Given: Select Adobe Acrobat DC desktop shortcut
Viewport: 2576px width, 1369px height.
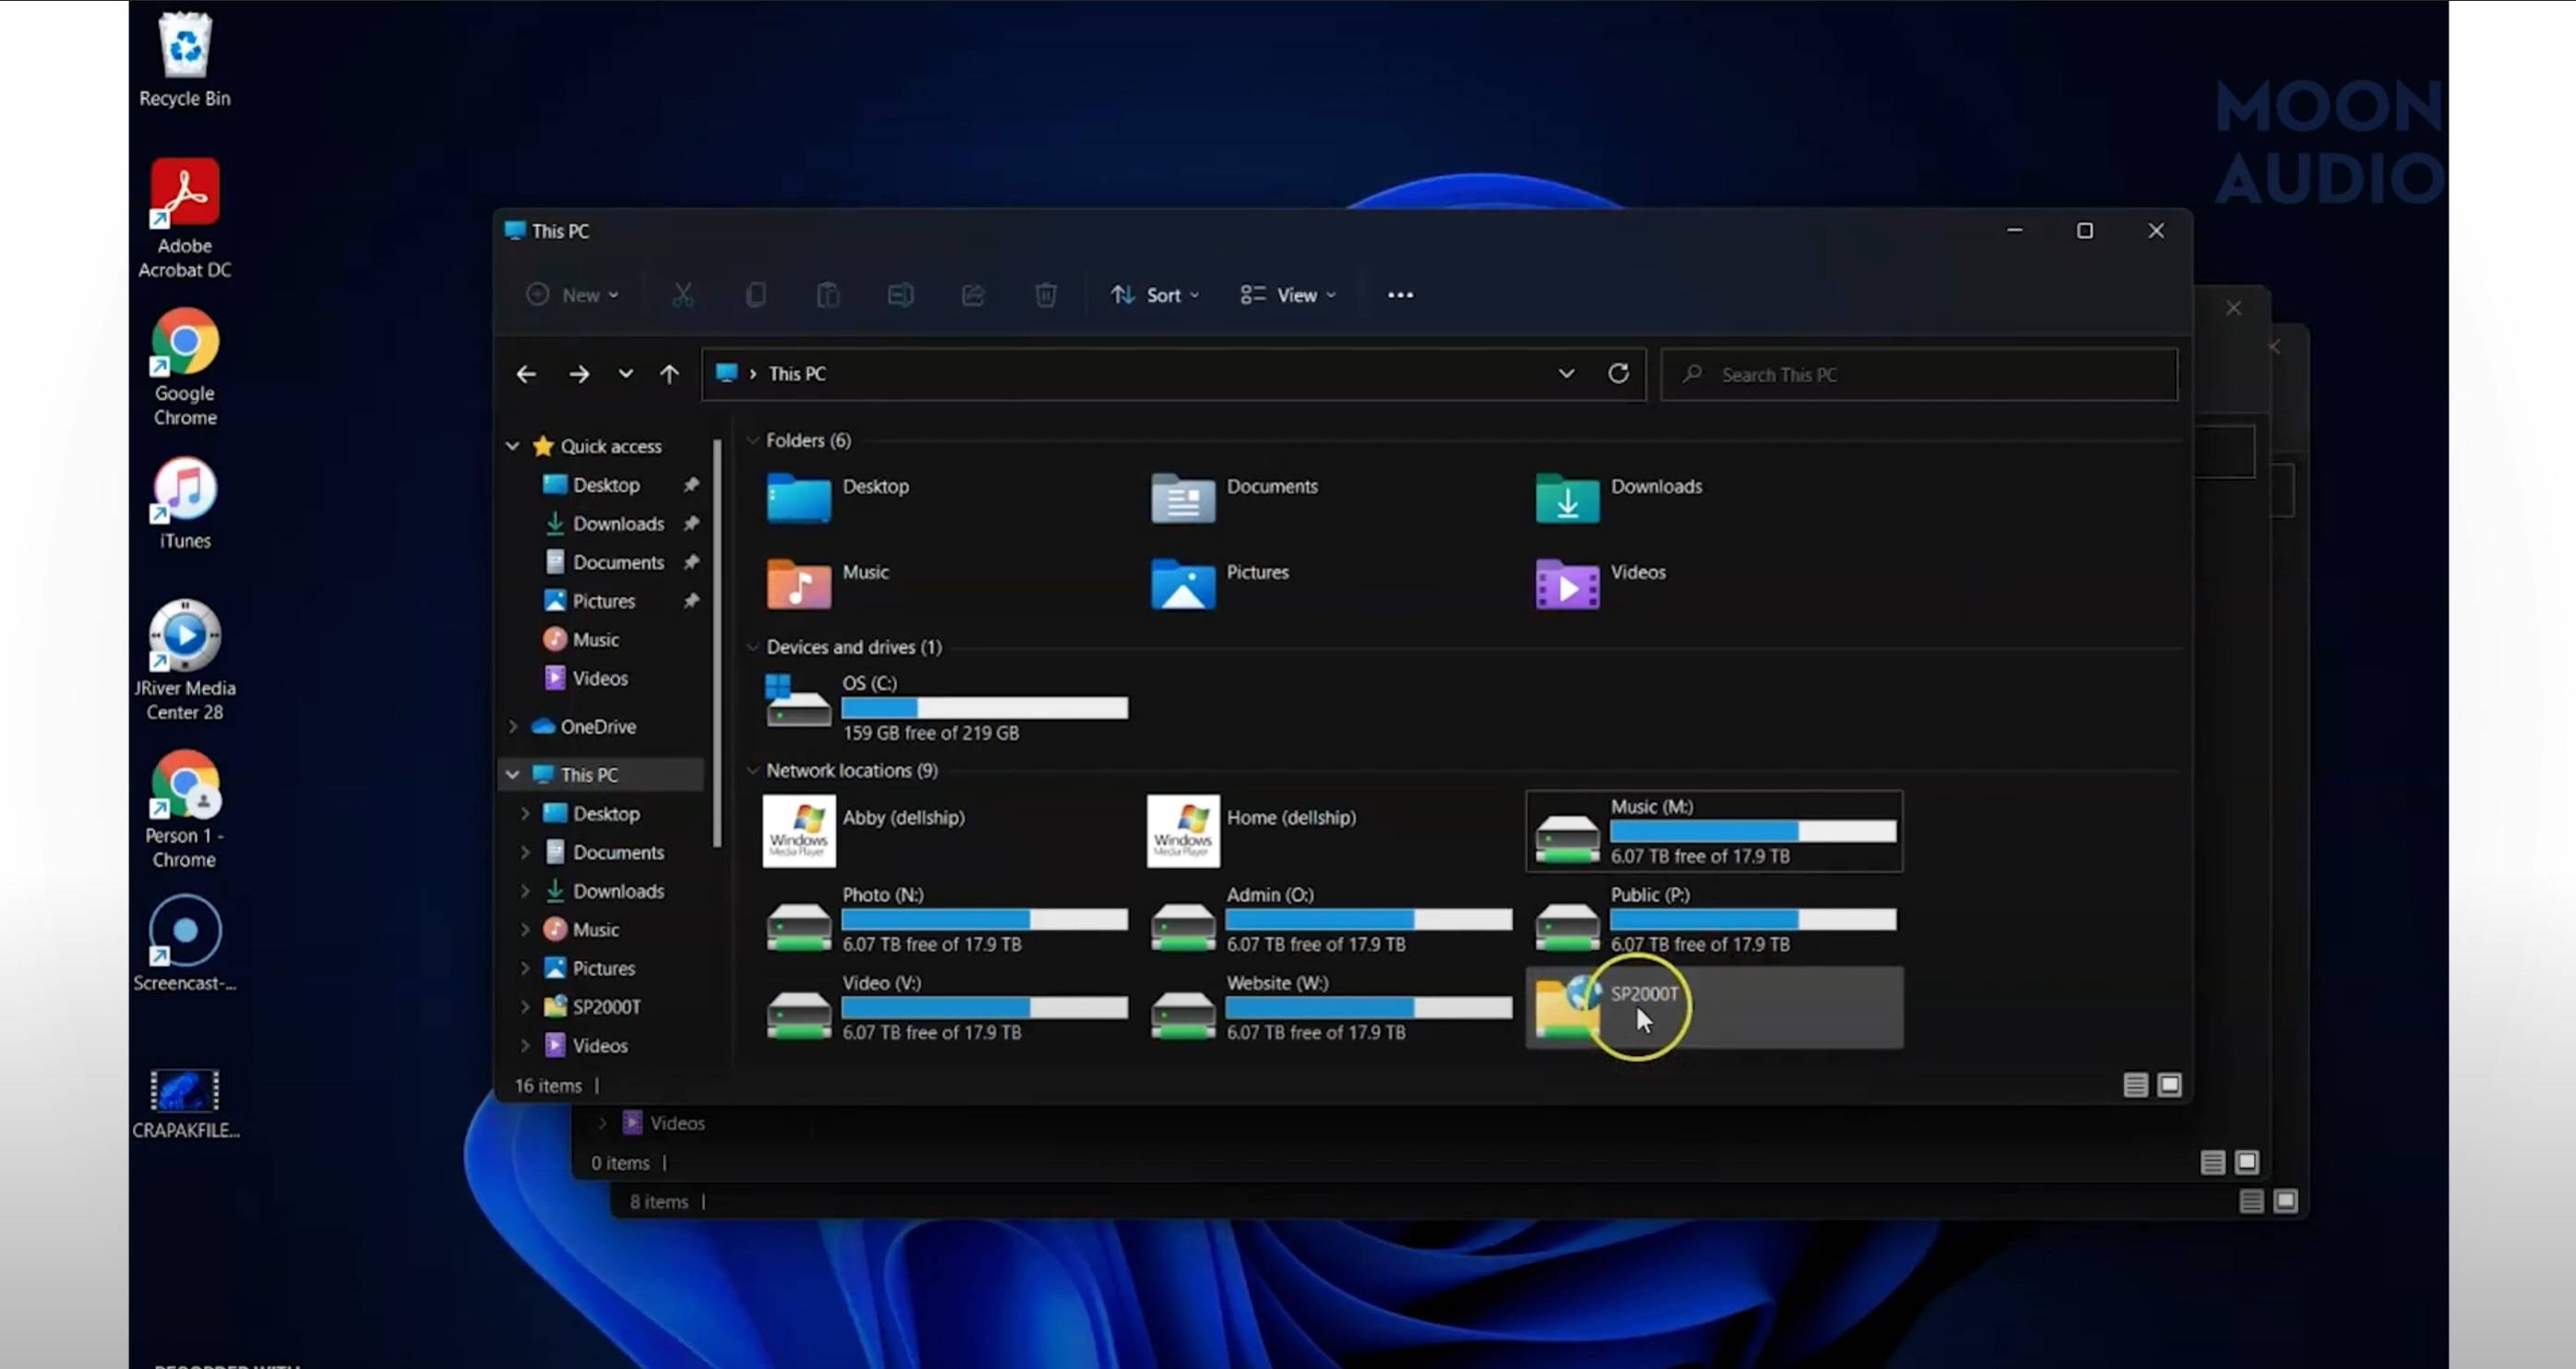Looking at the screenshot, I should tap(185, 218).
